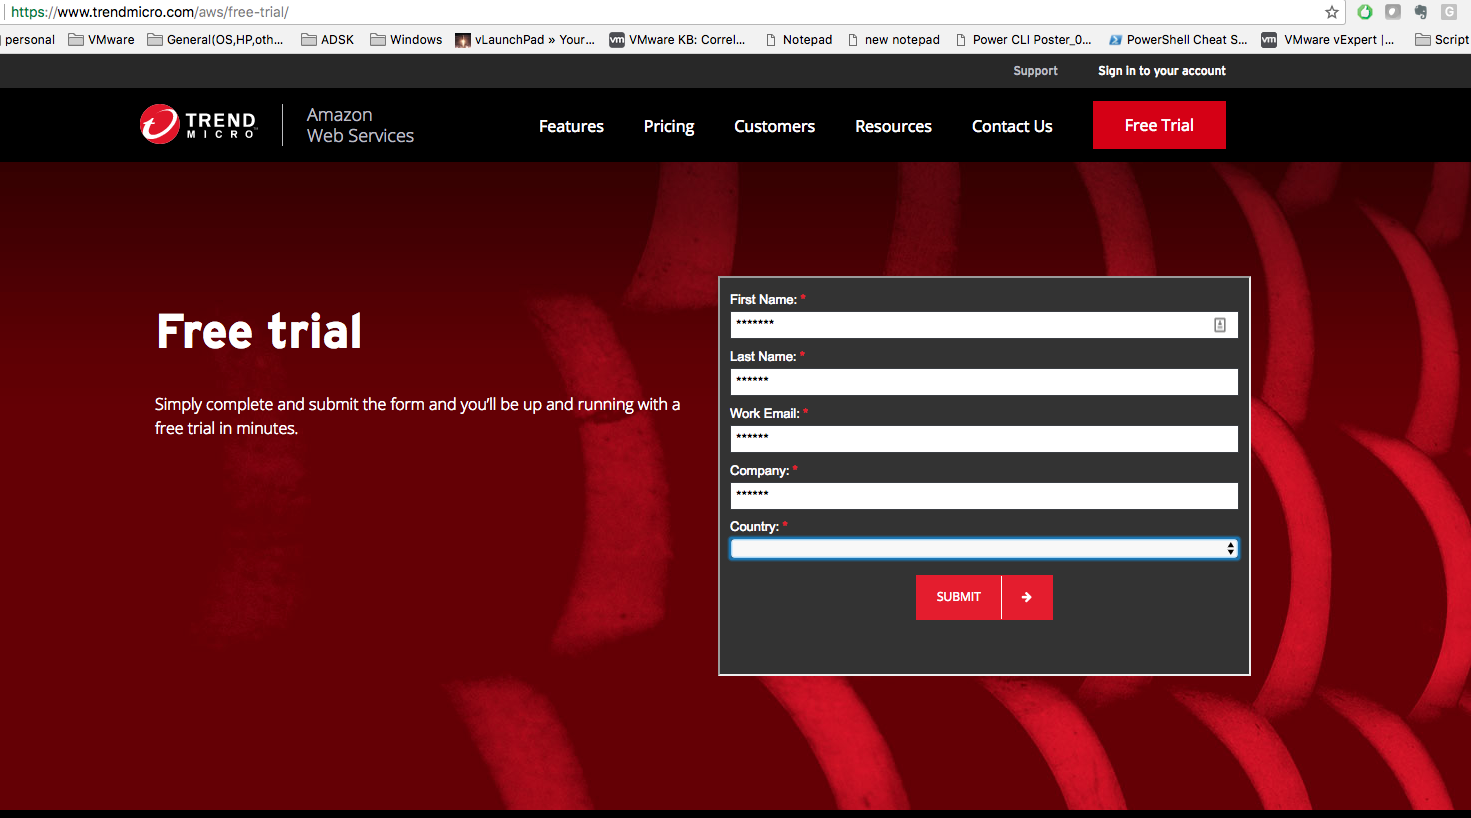The height and width of the screenshot is (818, 1471).
Task: Click the green thumbs-up extension icon
Action: 1365,12
